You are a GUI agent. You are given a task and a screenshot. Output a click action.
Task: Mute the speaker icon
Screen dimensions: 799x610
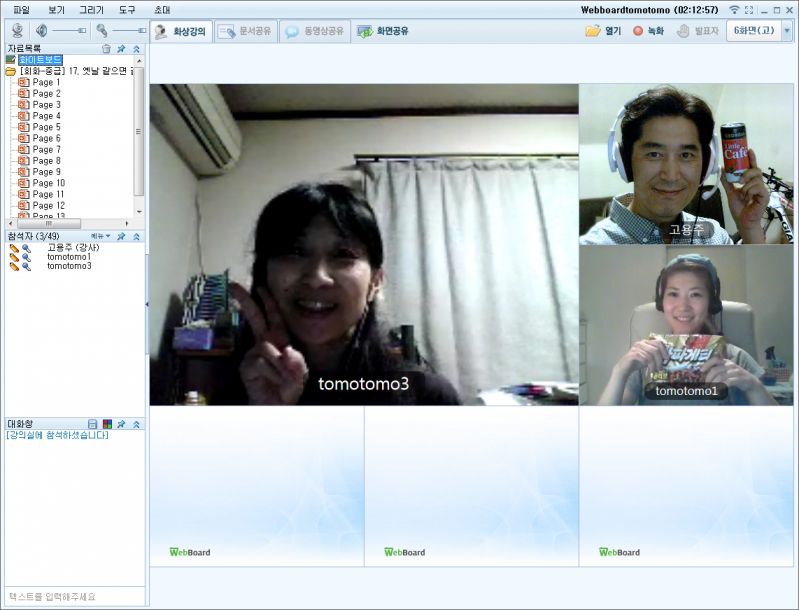42,31
